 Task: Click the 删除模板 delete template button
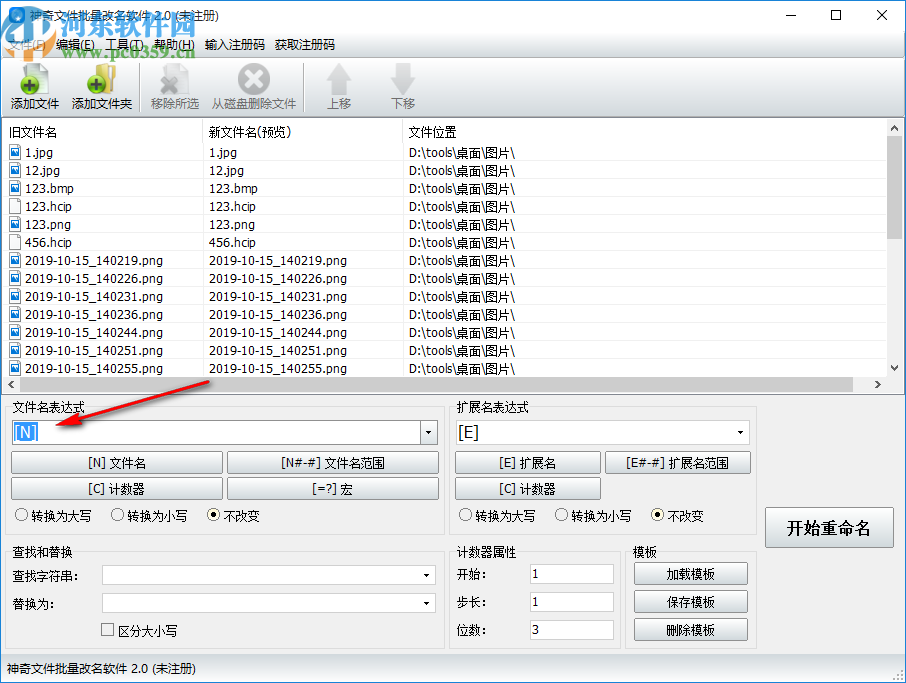(690, 629)
